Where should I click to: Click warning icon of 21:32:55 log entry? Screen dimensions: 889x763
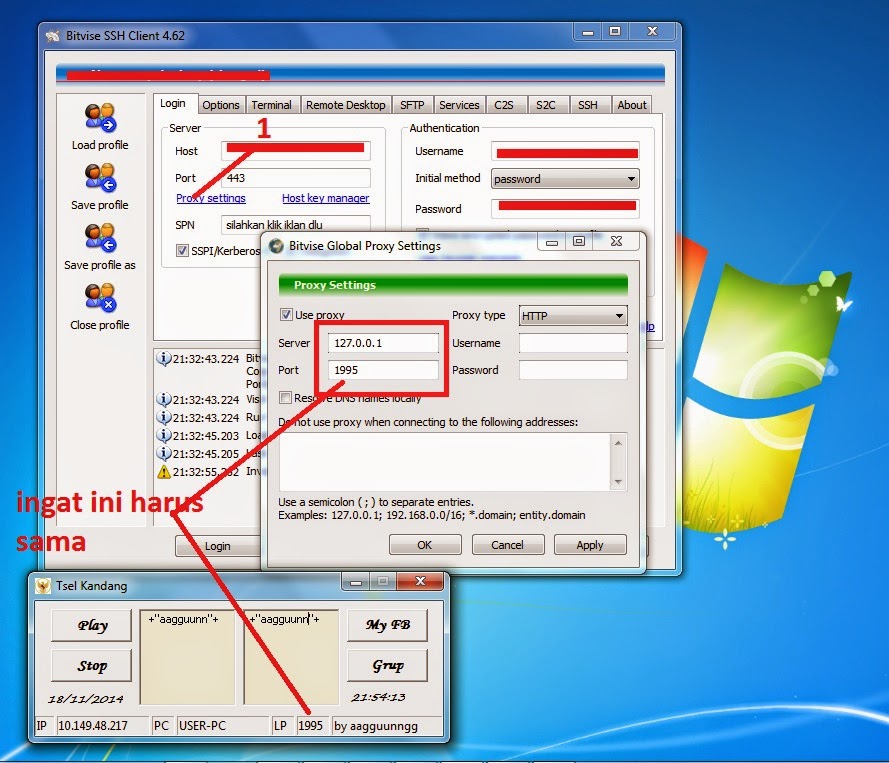(x=163, y=472)
